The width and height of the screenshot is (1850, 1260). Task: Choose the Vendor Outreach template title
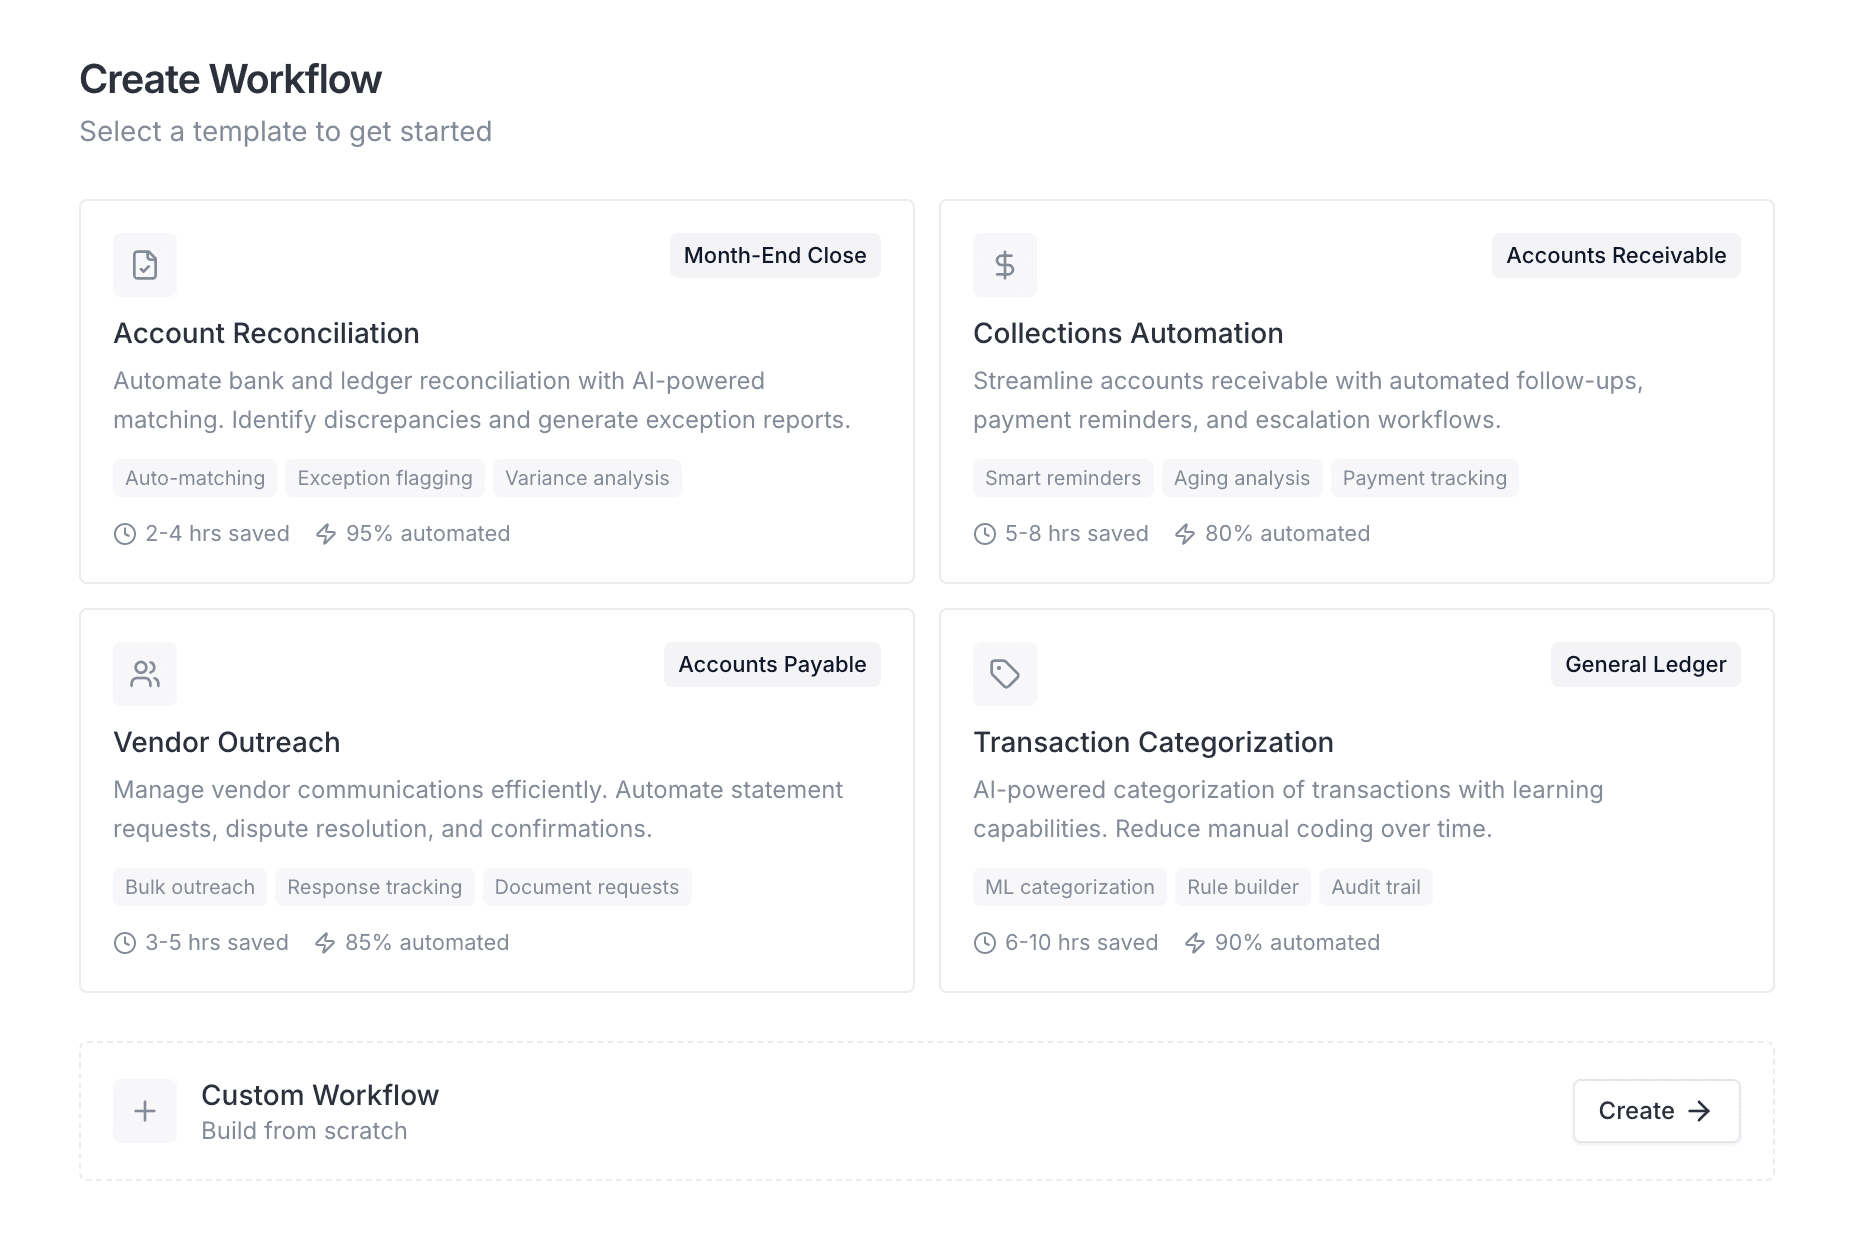[227, 742]
